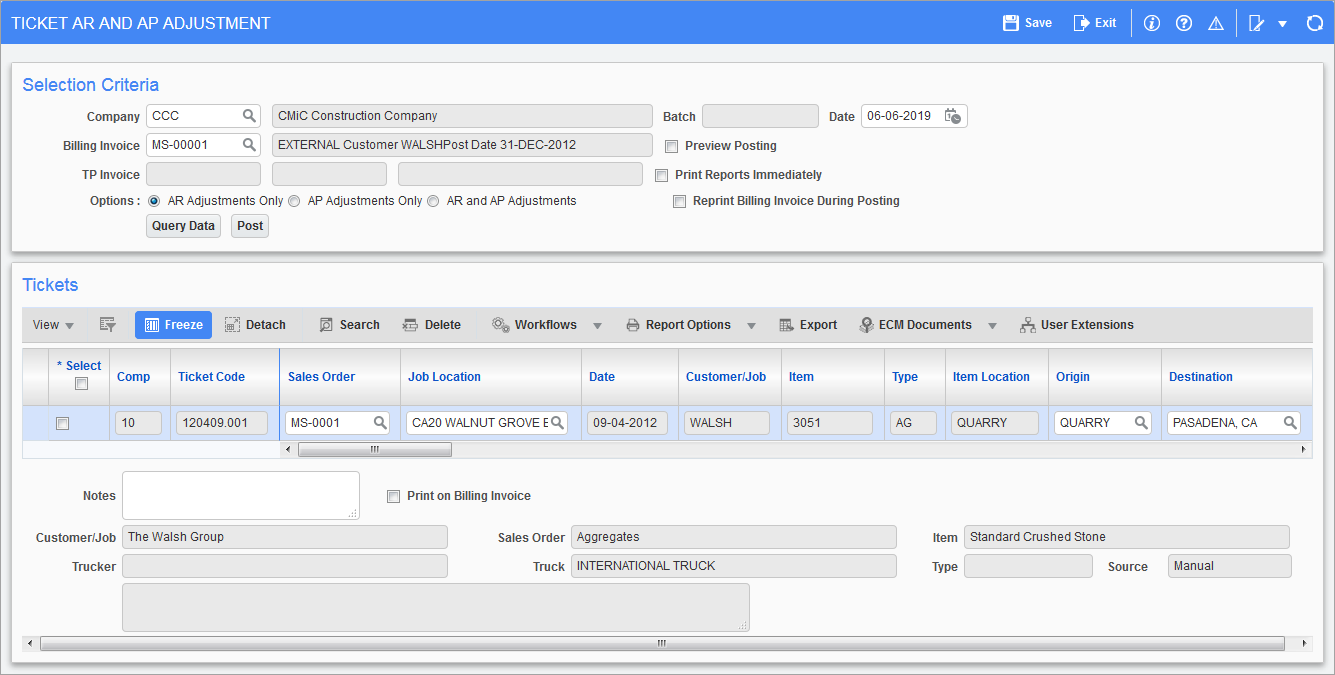
Task: Open the information icon in title bar
Action: 1151,23
